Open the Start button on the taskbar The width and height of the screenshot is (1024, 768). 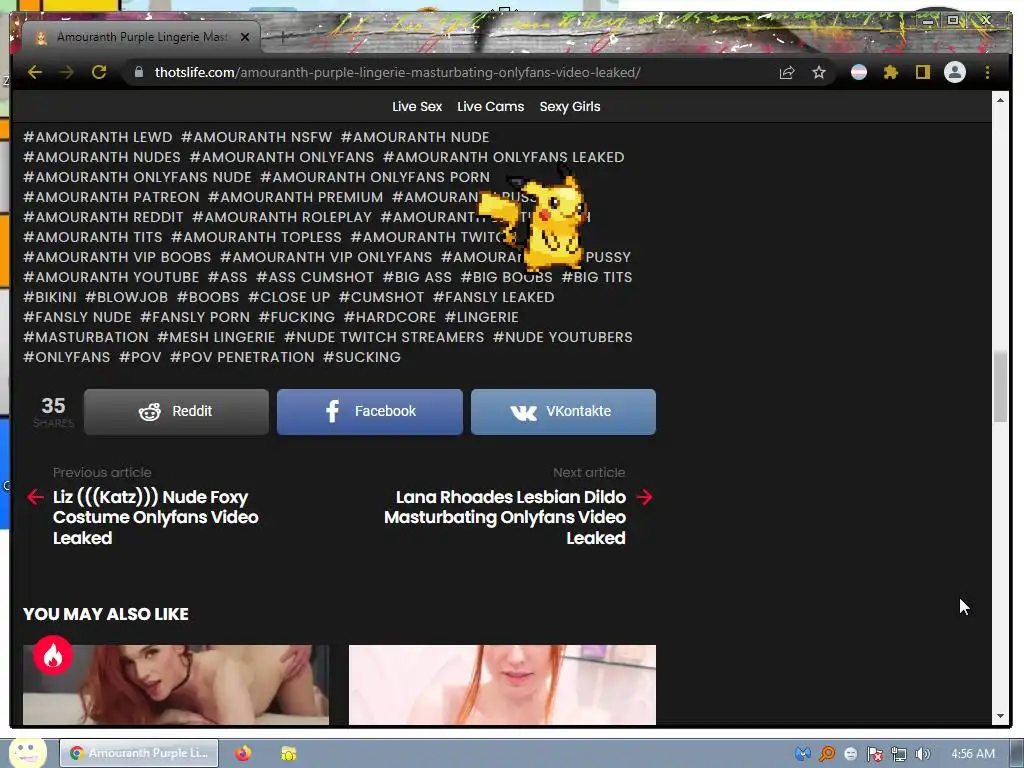tap(27, 752)
